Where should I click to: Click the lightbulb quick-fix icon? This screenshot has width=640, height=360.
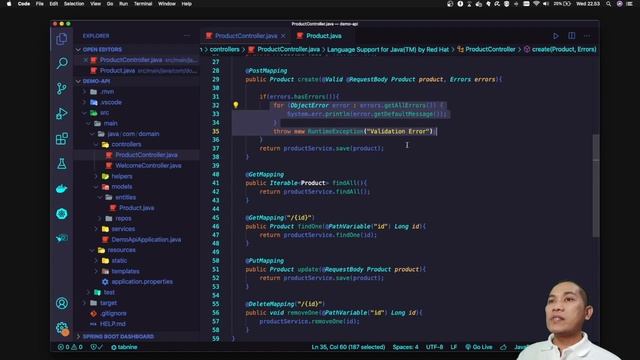[x=236, y=105]
